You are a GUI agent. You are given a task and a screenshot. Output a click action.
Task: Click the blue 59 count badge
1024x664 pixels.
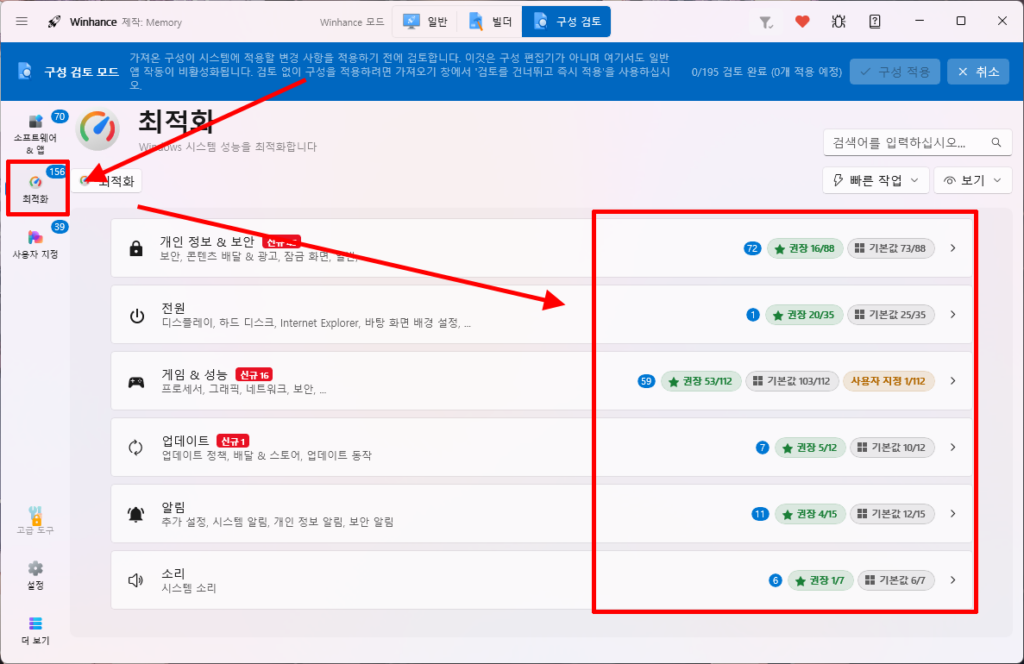646,381
